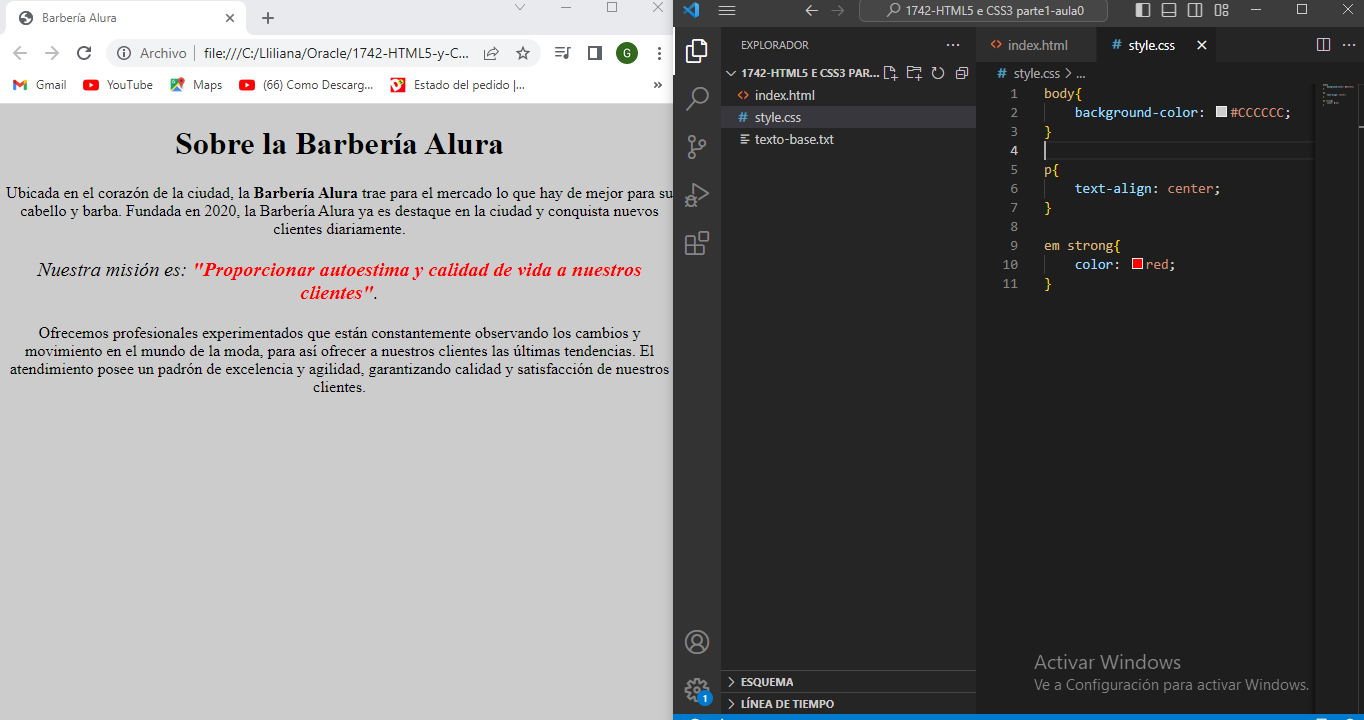Open texto-base.txt in the explorer tree
Viewport: 1364px width, 720px height.
point(848,139)
